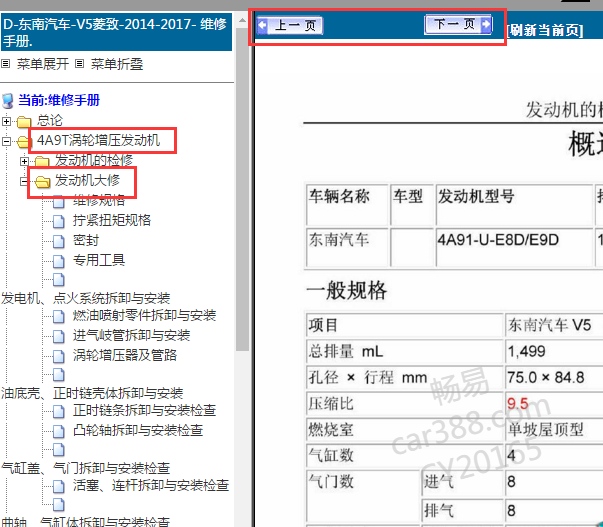Click the 东南汽车 V5 column header

click(554, 325)
